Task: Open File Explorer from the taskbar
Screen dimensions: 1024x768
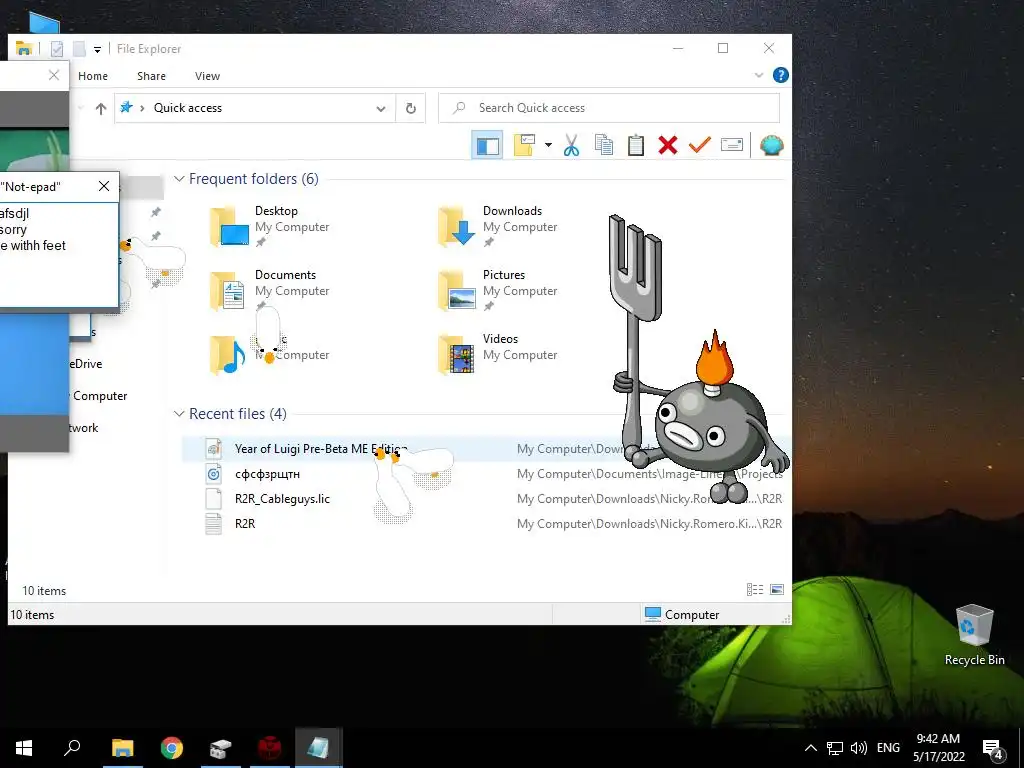Action: point(122,748)
